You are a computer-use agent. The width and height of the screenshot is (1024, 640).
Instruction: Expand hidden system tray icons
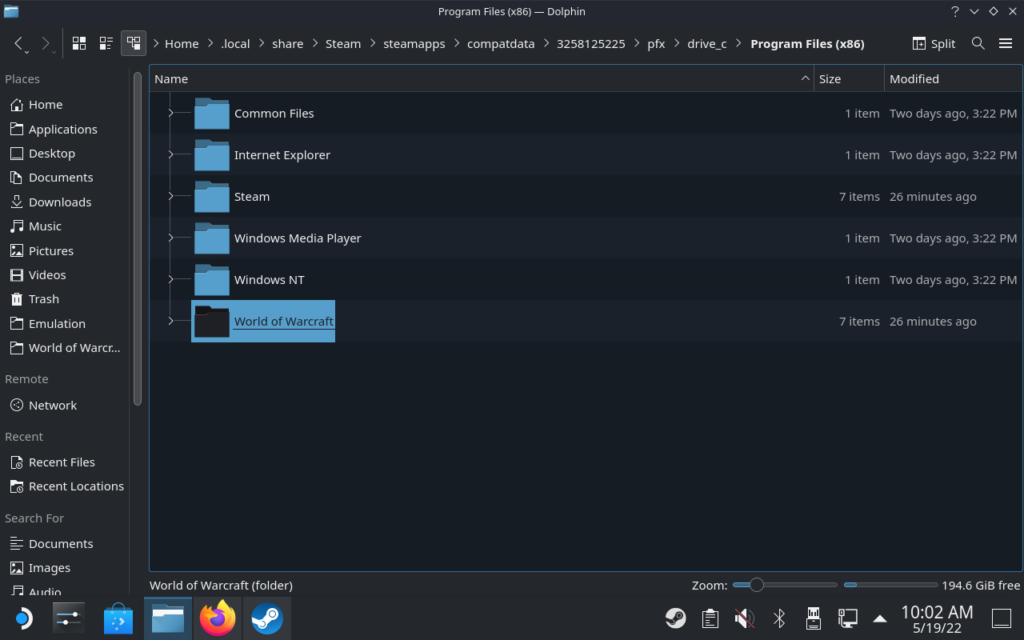[879, 618]
